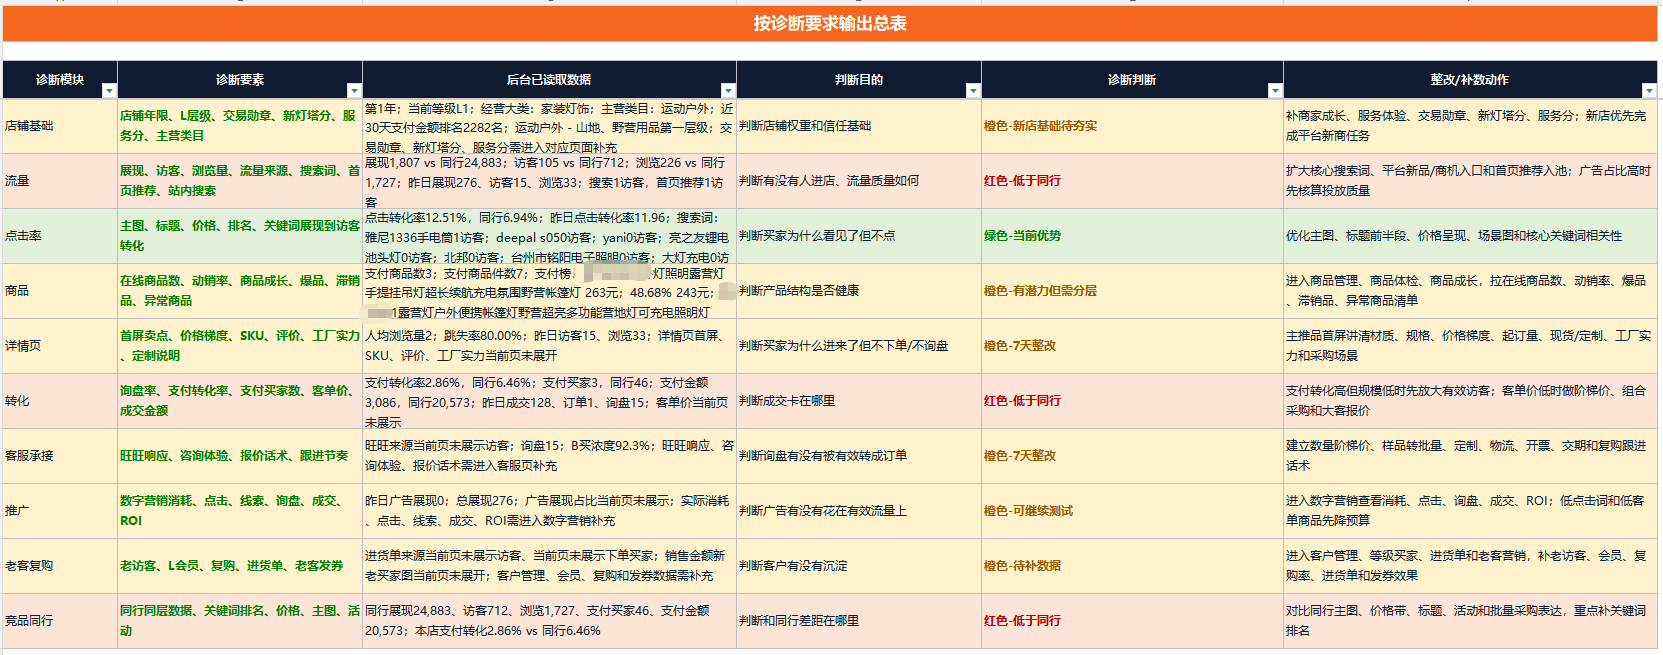Select 红色-低于同行 in the 流量 row
Screen dimensions: 1663x655
coord(1132,181)
